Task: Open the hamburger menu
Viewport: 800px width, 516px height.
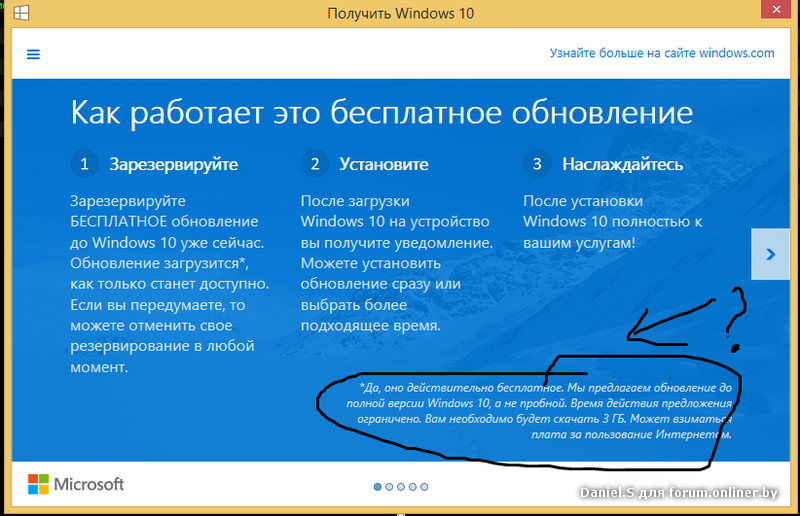Action: pos(33,54)
